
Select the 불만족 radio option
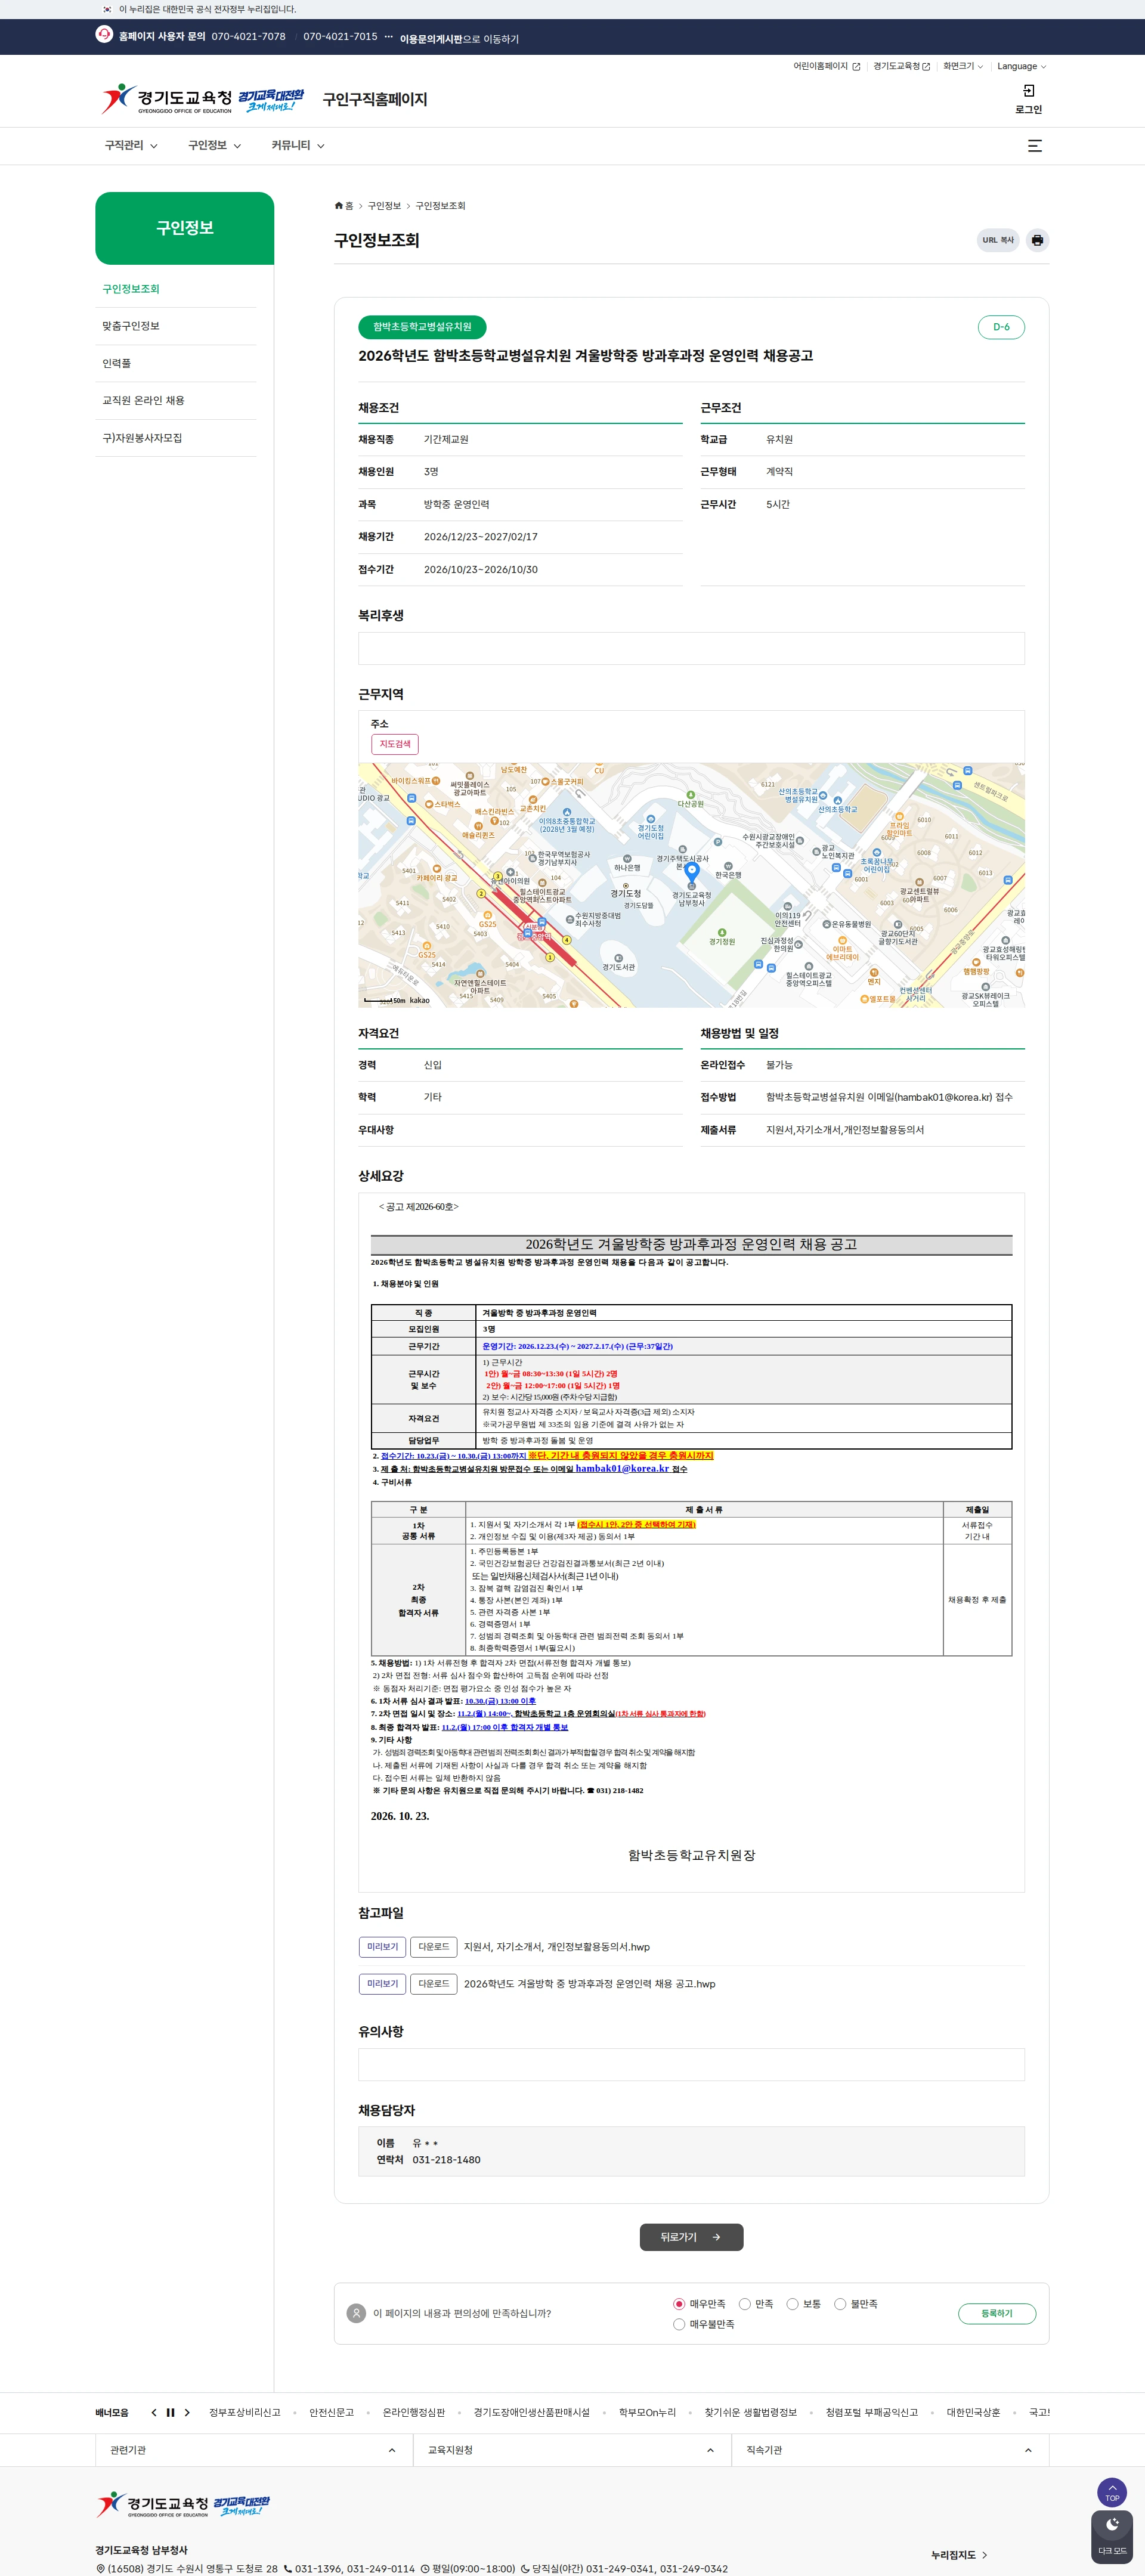(x=840, y=2304)
